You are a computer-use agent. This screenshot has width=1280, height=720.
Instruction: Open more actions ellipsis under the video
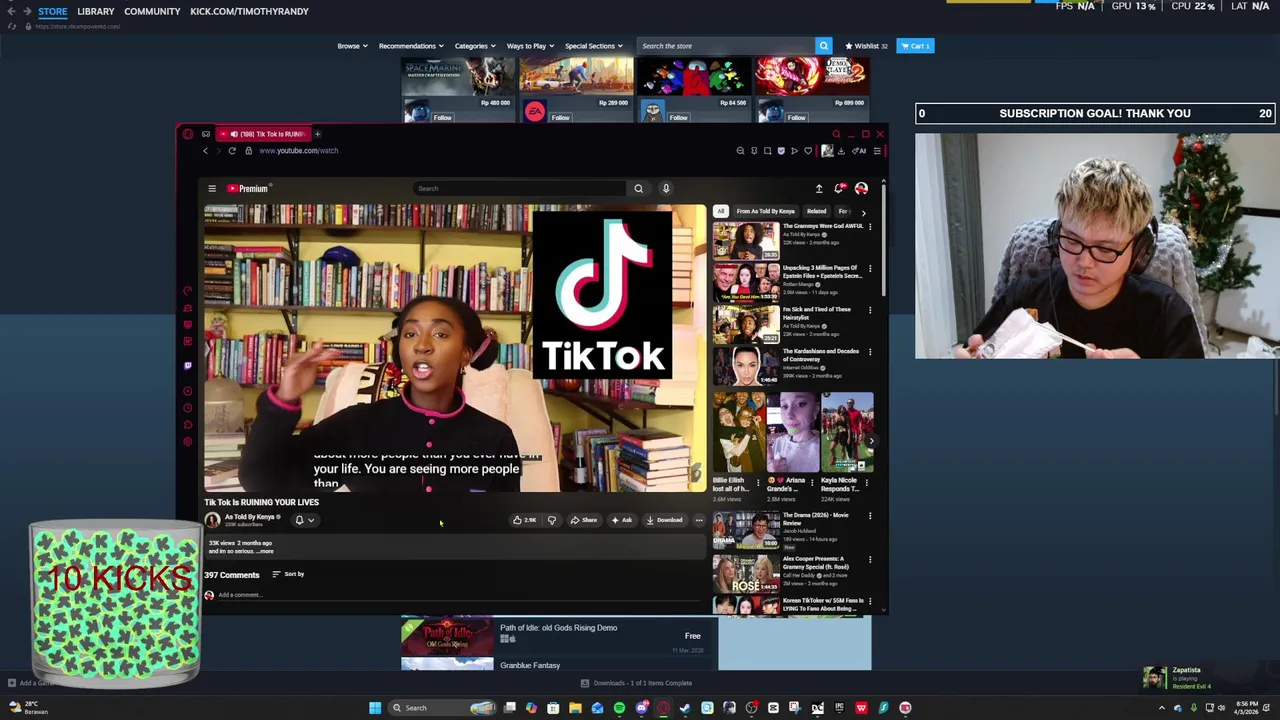699,520
